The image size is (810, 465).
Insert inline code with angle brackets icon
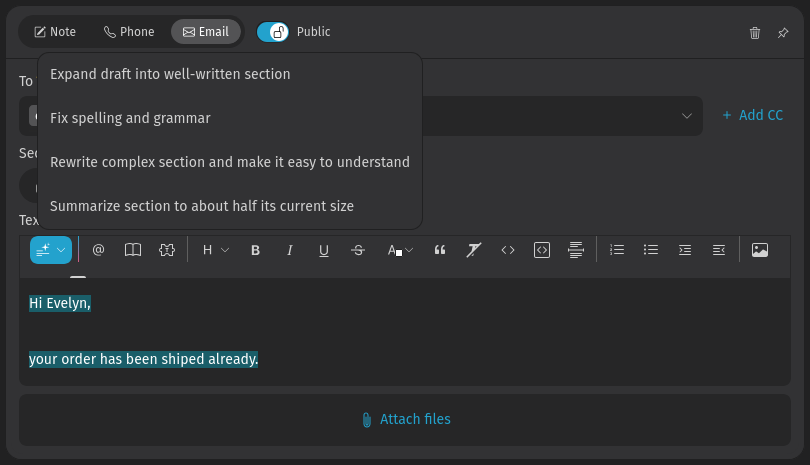point(508,250)
